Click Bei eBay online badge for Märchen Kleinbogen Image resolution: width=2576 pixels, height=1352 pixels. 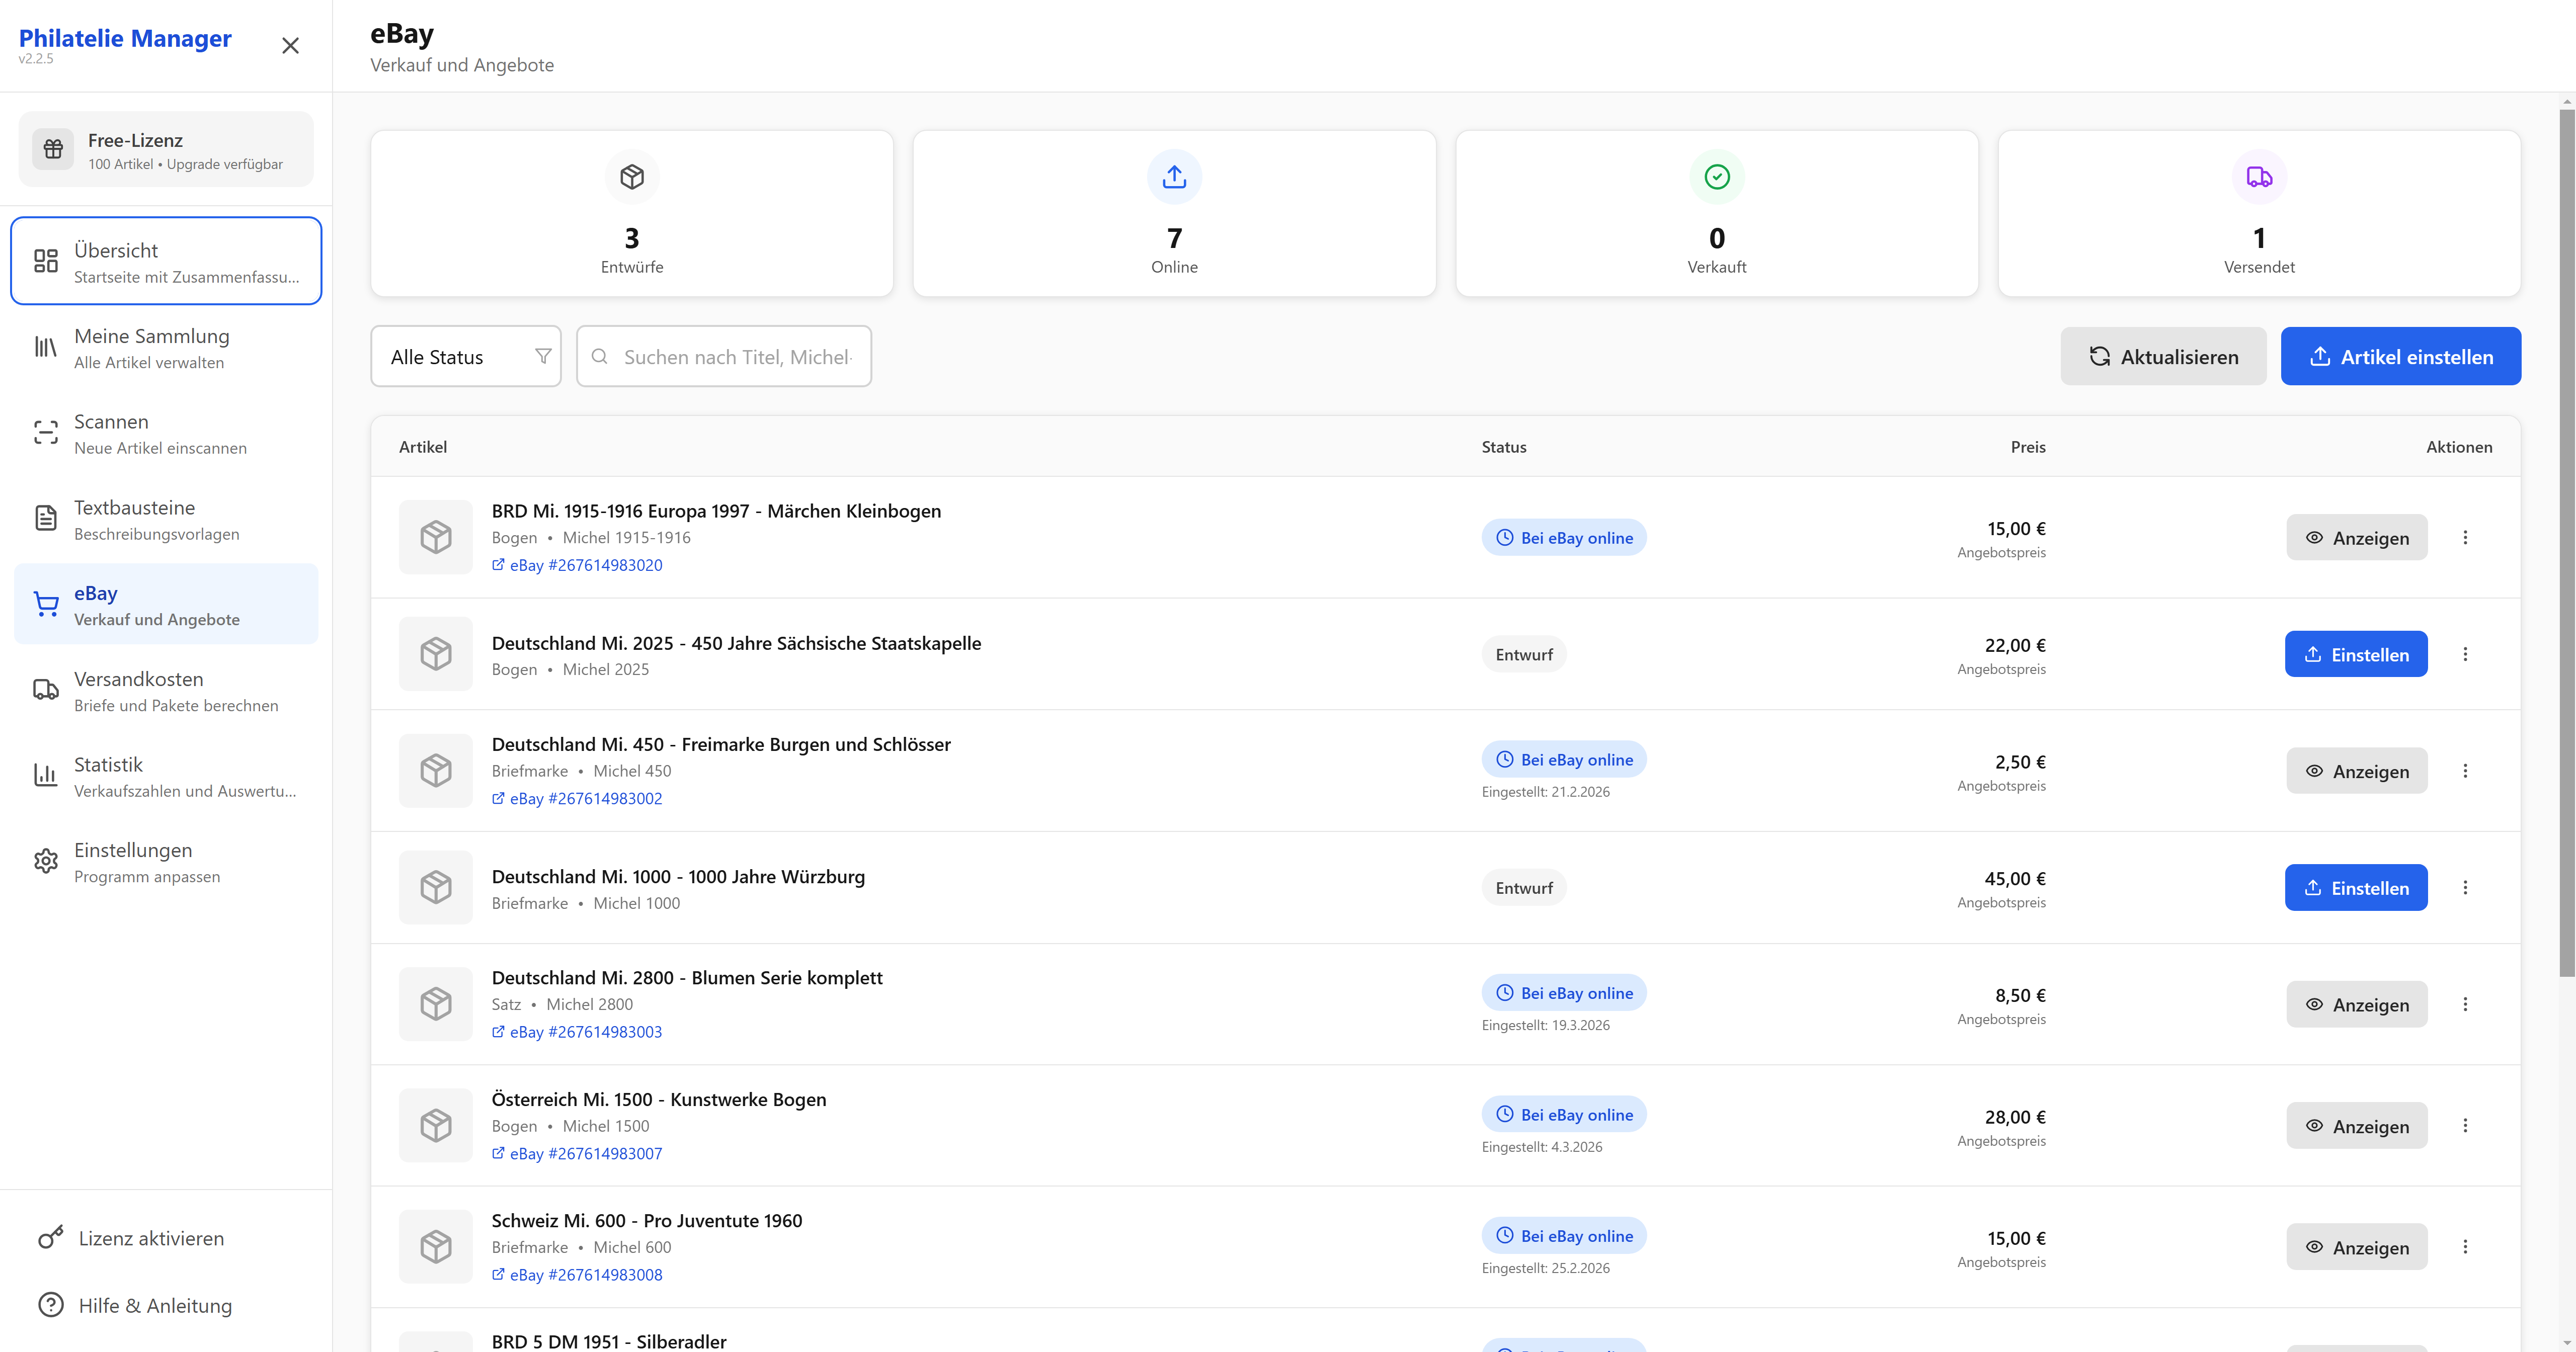[x=1564, y=538]
